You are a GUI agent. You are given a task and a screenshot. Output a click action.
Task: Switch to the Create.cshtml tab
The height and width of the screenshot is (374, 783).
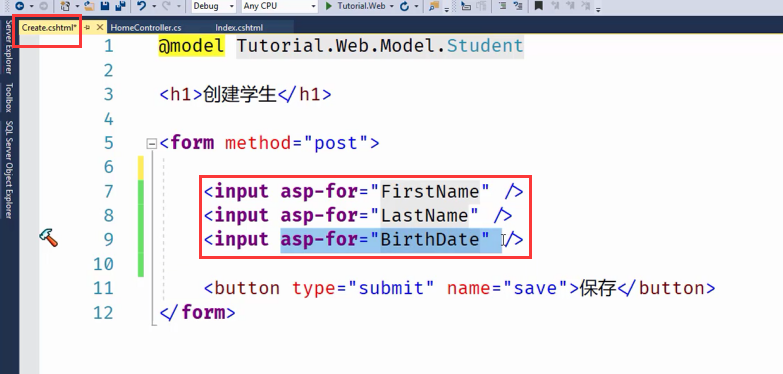(49, 27)
